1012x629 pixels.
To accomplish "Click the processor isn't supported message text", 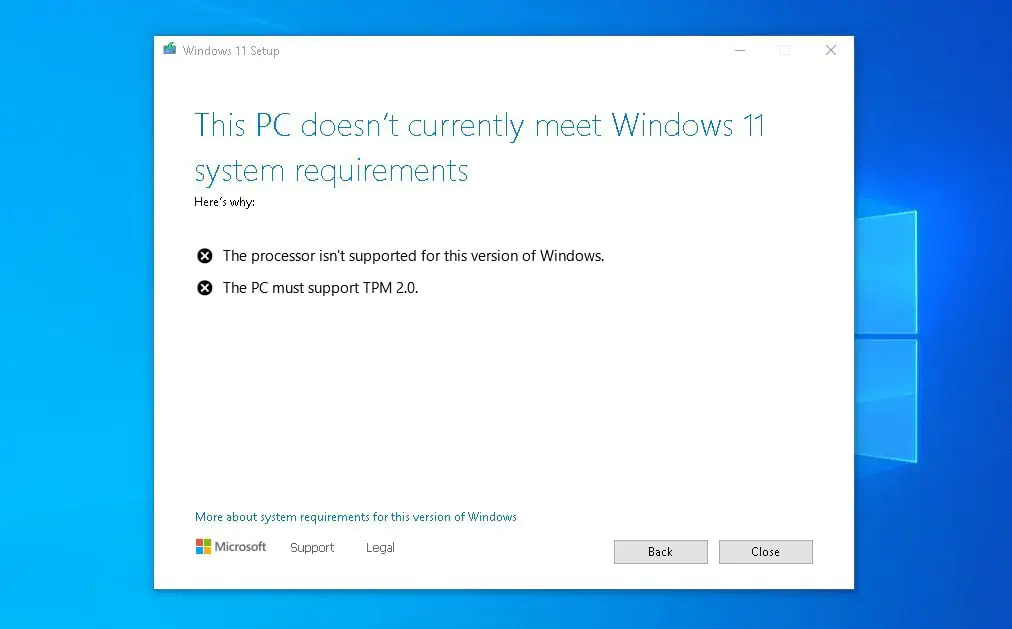I will 414,256.
